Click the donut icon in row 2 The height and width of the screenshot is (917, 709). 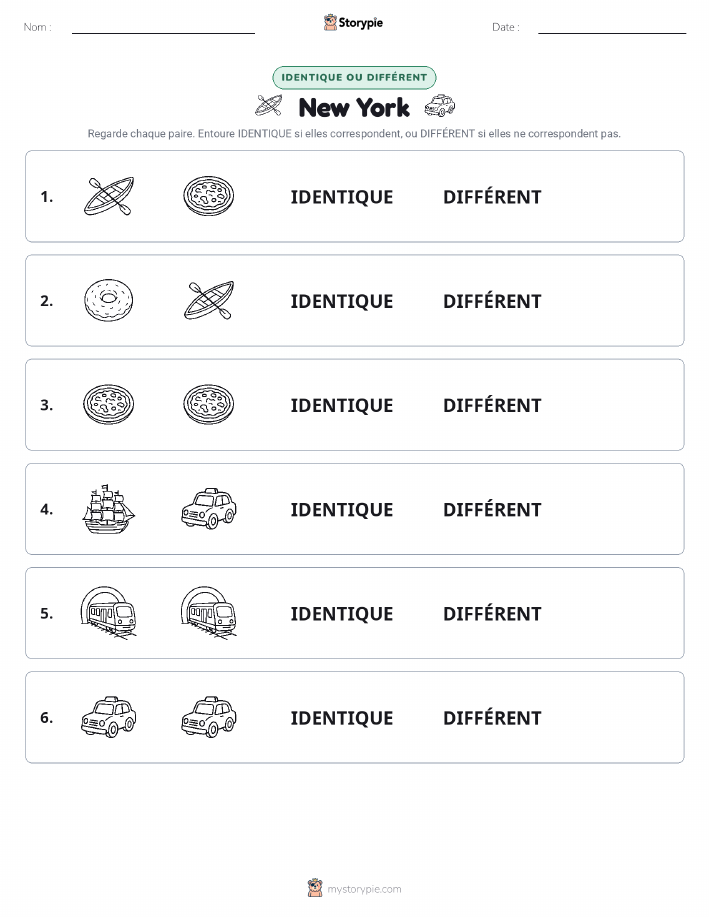point(109,301)
